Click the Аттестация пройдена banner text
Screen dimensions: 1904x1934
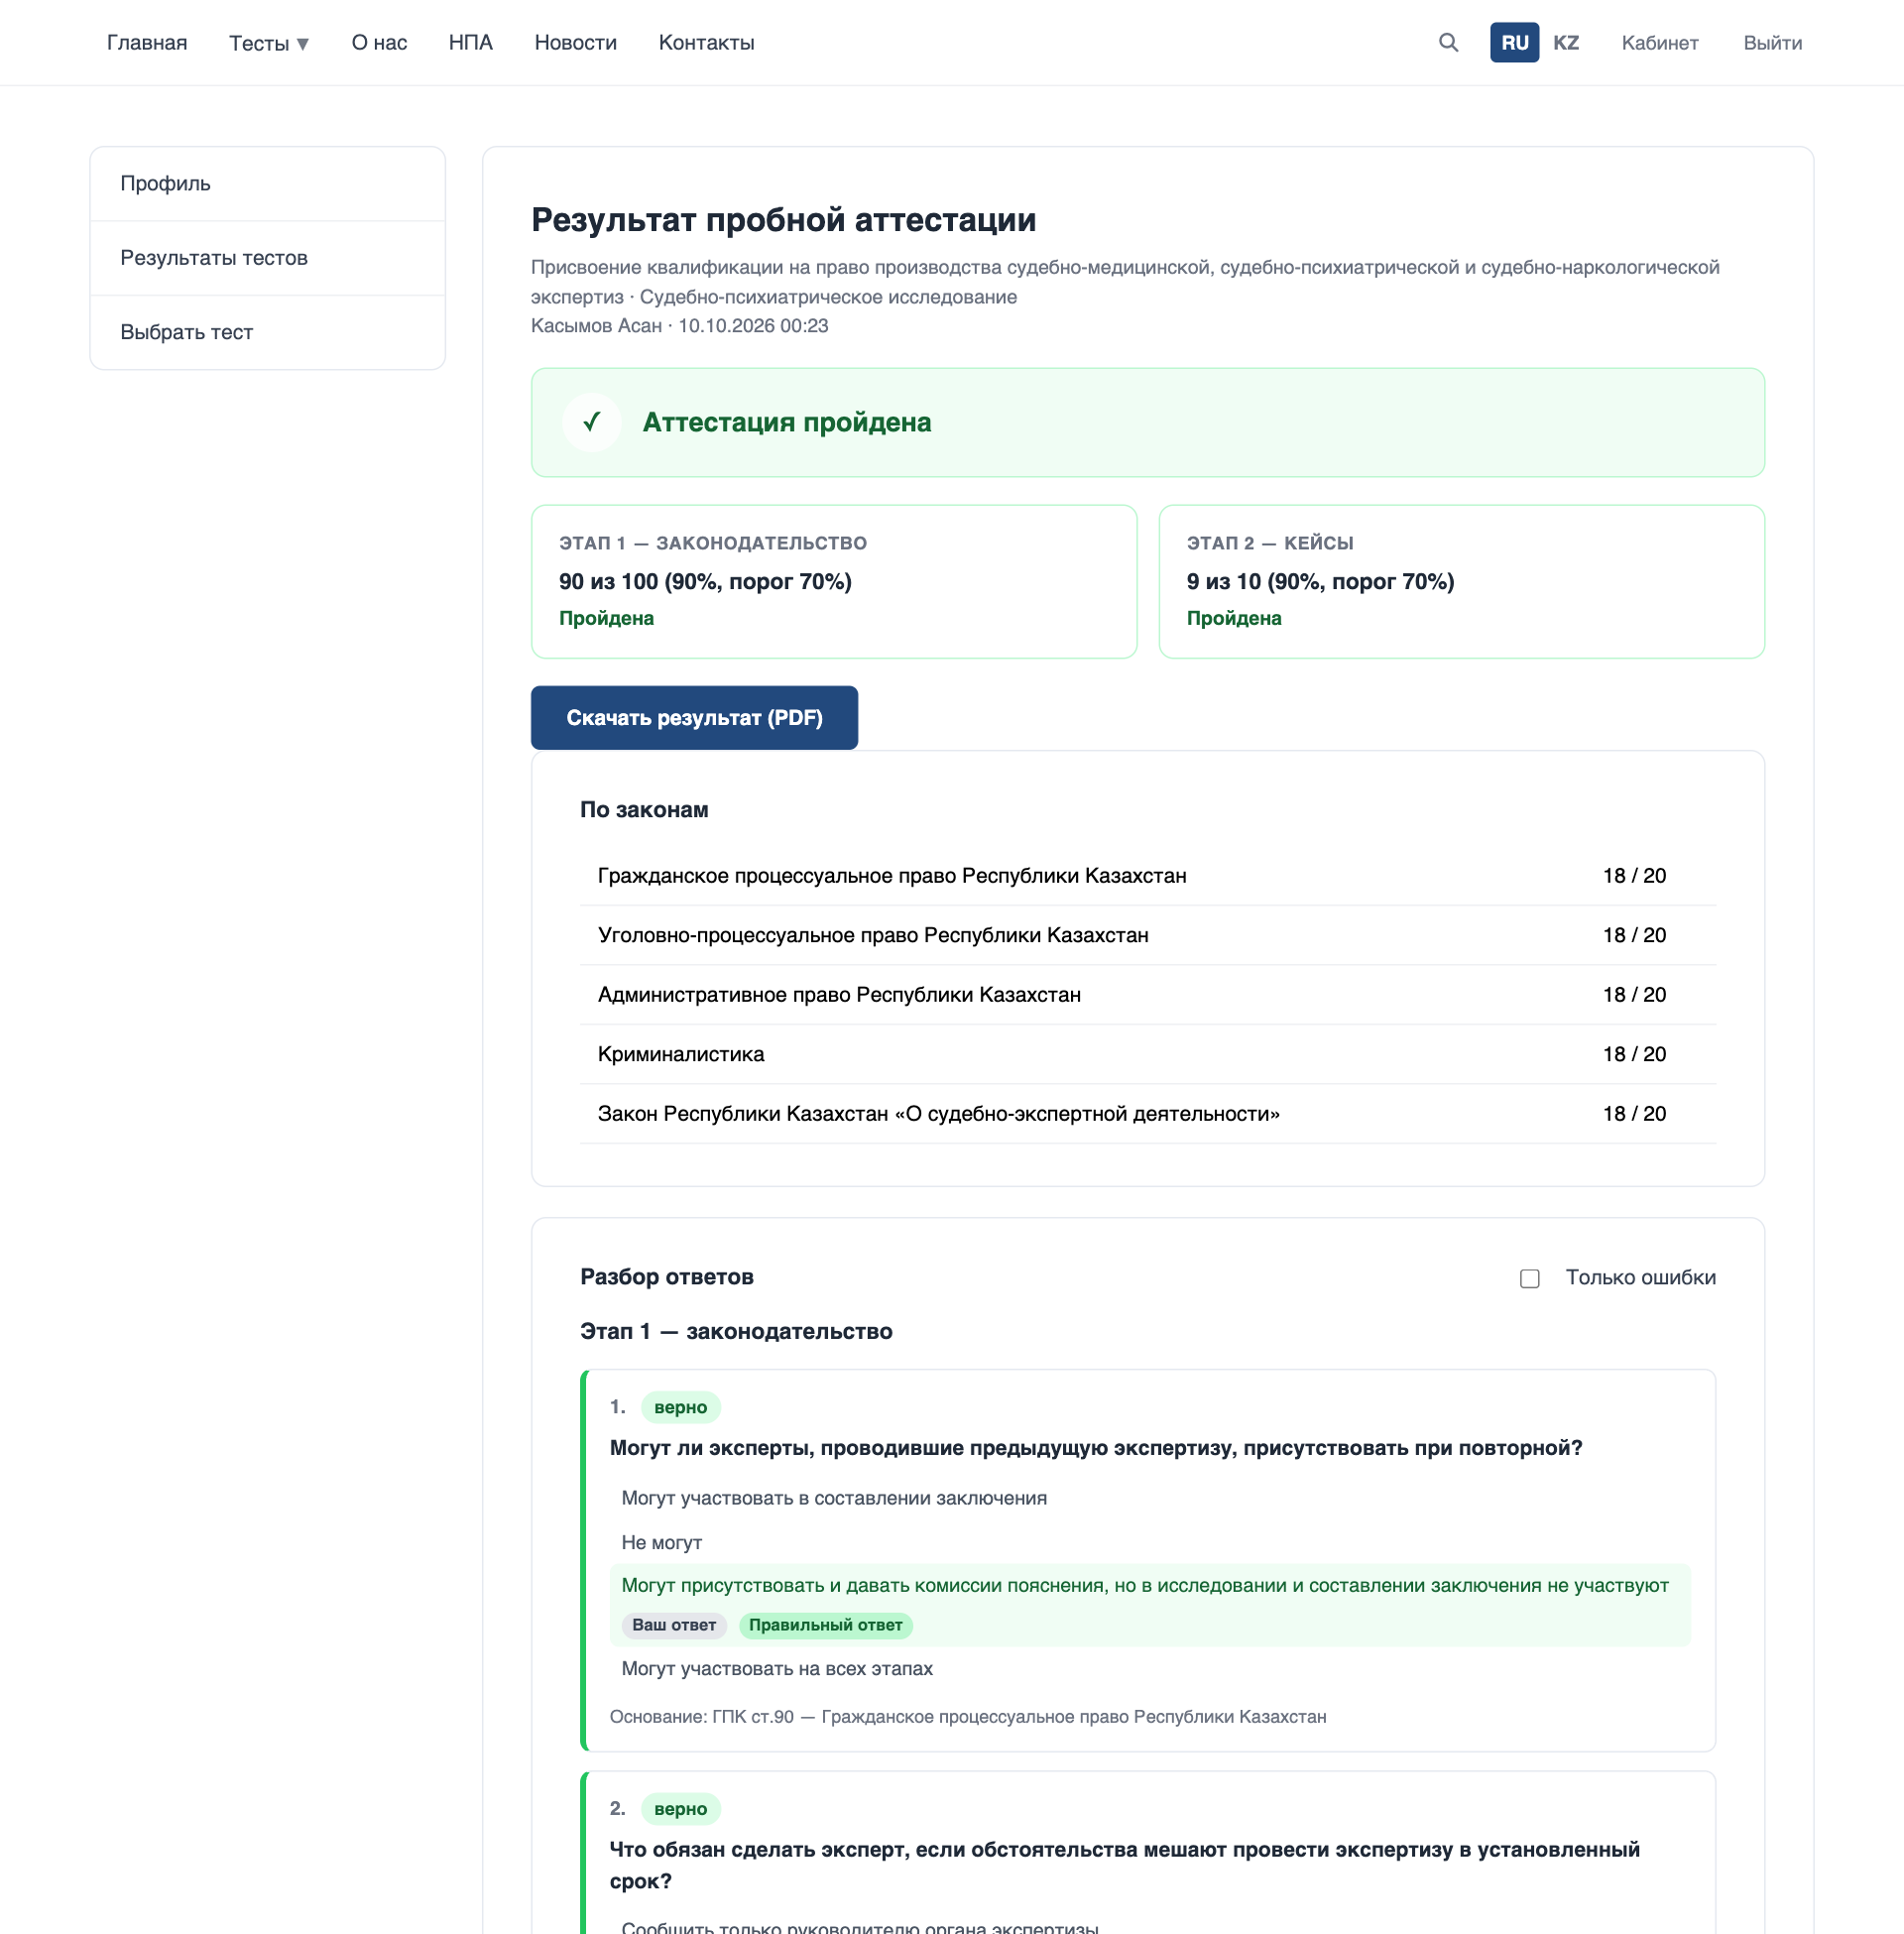pos(787,422)
